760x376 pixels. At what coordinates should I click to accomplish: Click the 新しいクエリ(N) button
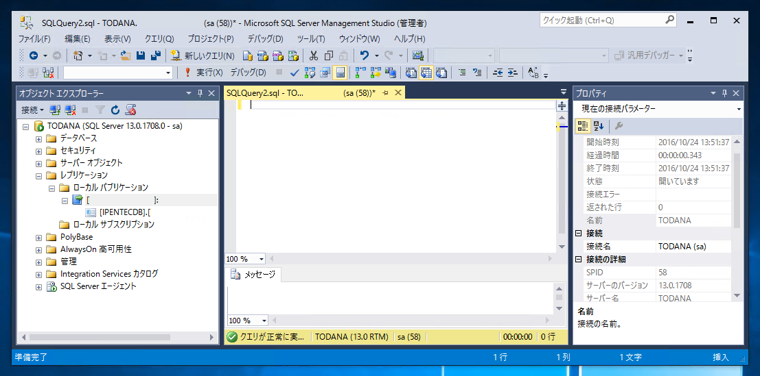204,56
